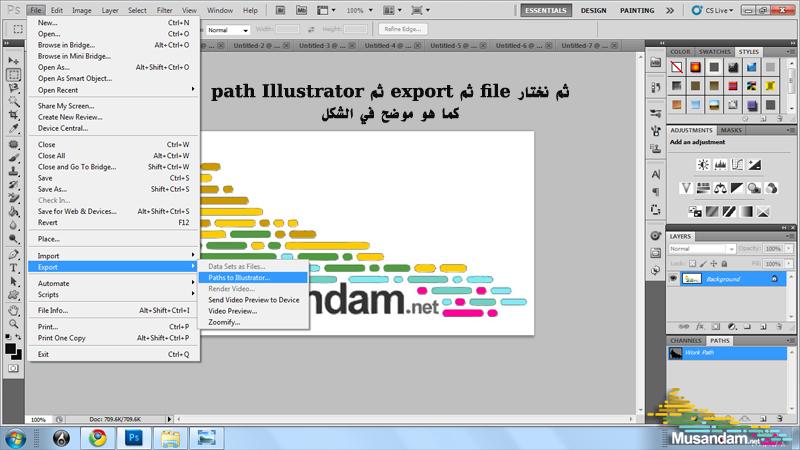This screenshot has height=450, width=800.
Task: Choose Paths to Illustrator menu item
Action: point(254,278)
